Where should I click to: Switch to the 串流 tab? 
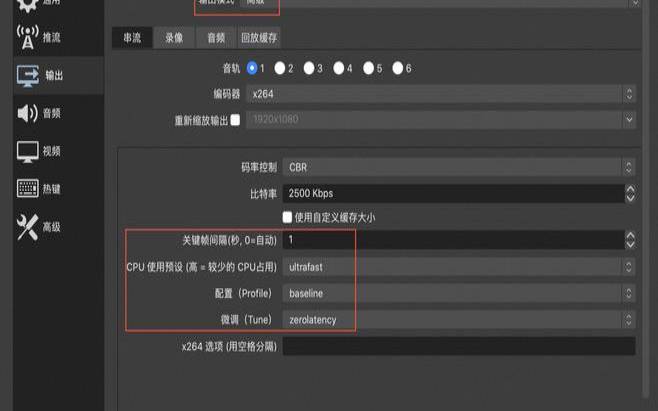click(132, 38)
